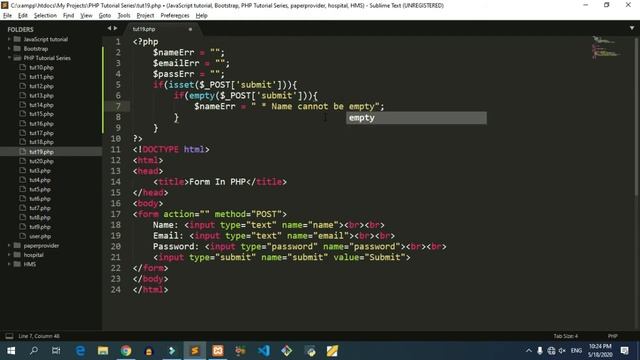Open tut4.php in the sidebar
Viewport: 640px width, 360px height.
40,180
